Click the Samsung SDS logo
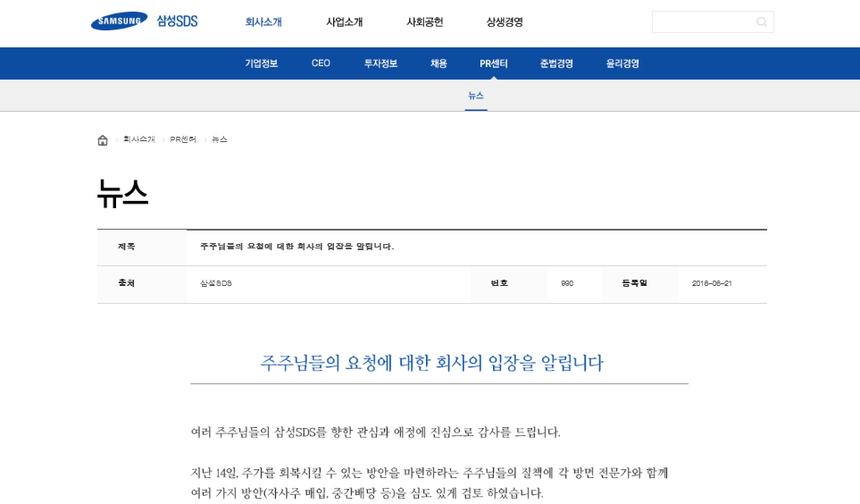 coord(144,21)
